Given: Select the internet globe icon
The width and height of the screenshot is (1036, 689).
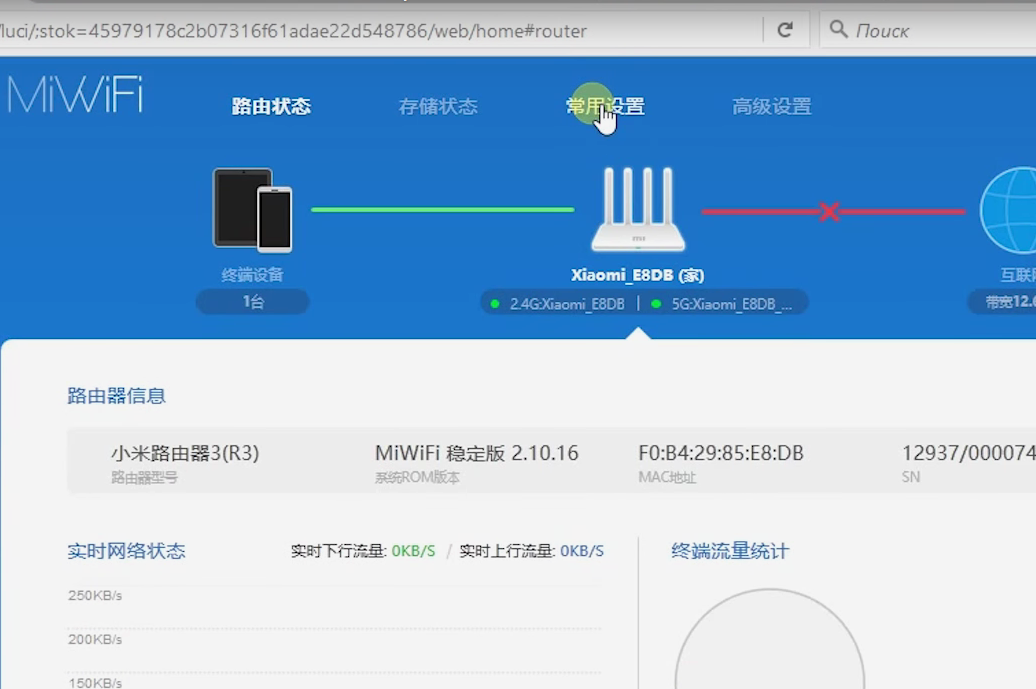Looking at the screenshot, I should coord(1008,210).
